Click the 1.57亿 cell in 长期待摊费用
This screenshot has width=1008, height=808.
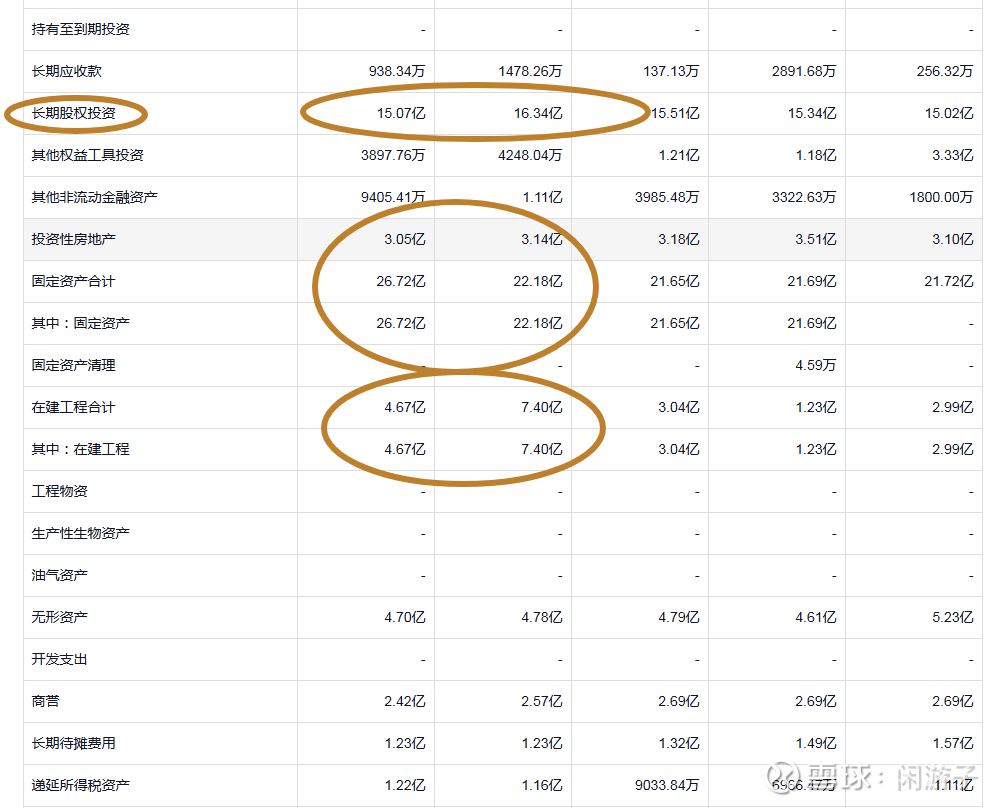point(952,744)
